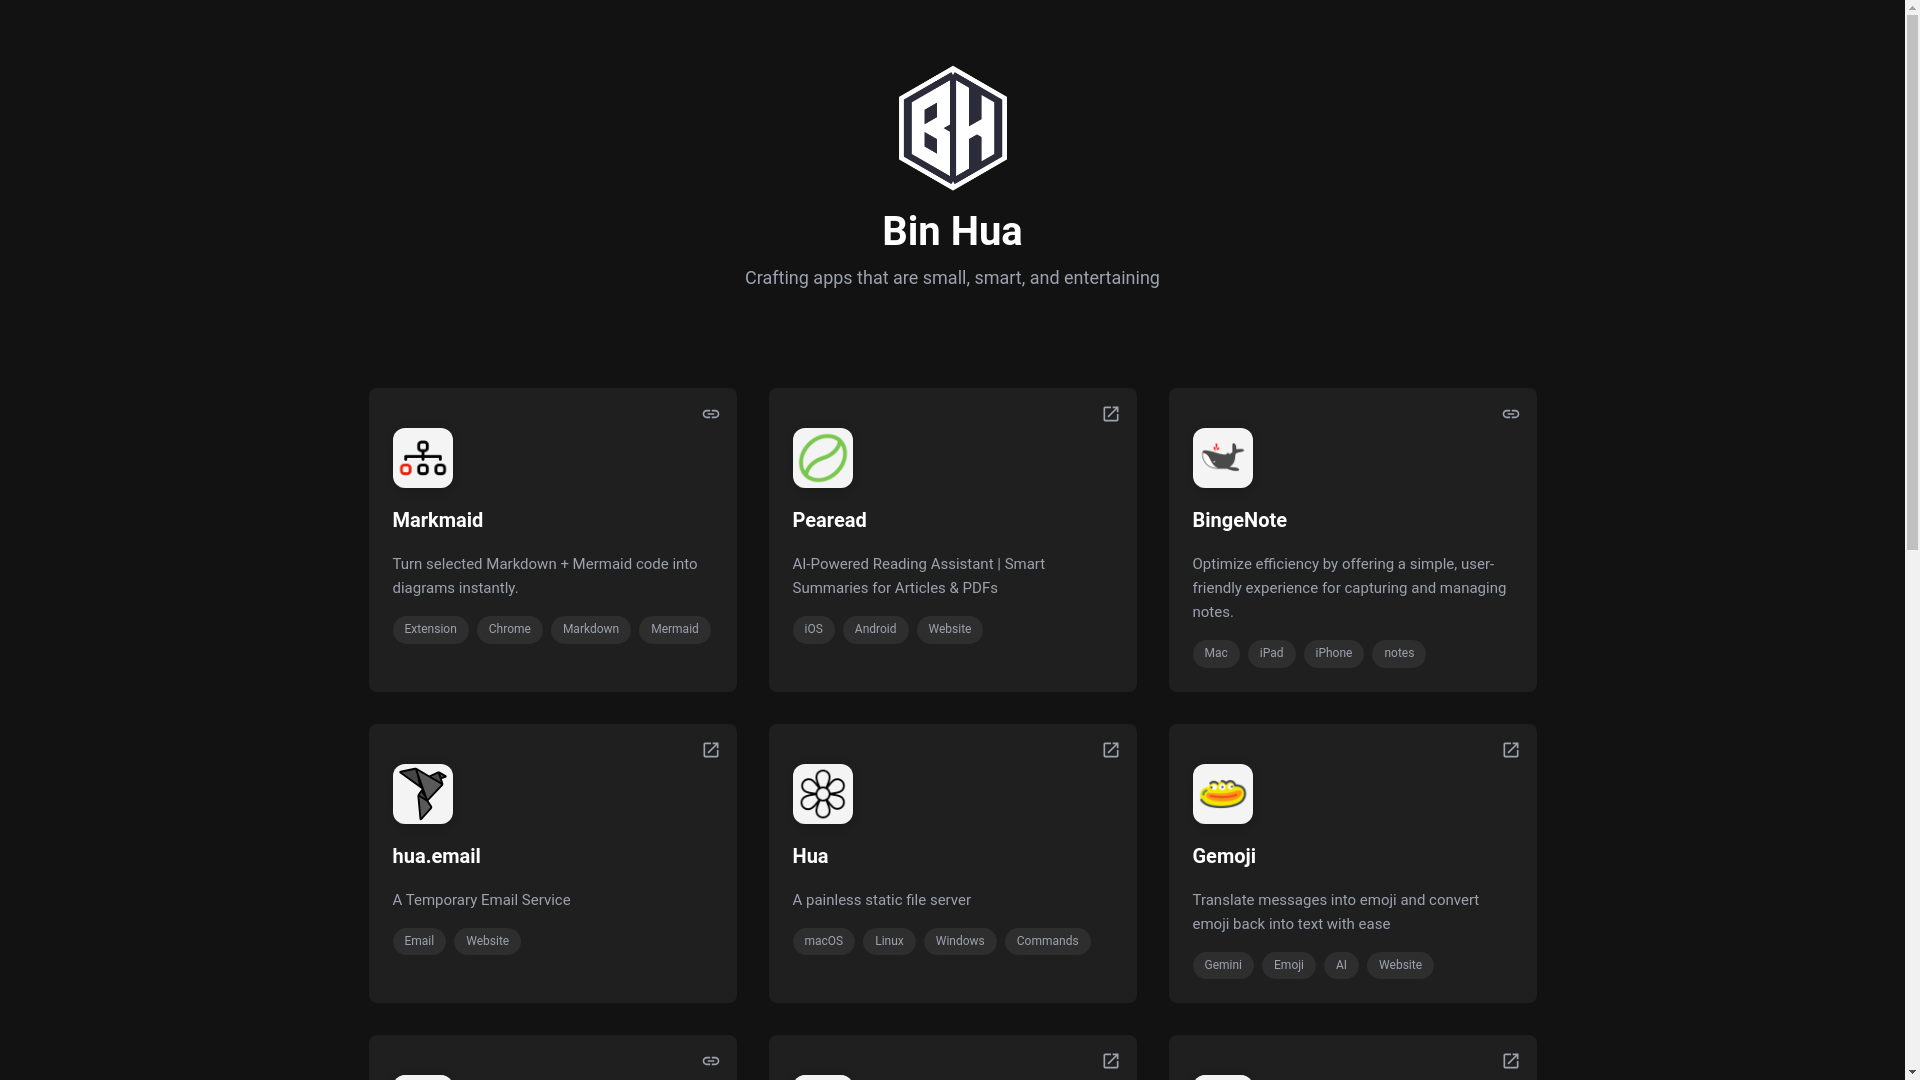Click the Markdown tag chip
The height and width of the screenshot is (1080, 1920).
coord(590,629)
